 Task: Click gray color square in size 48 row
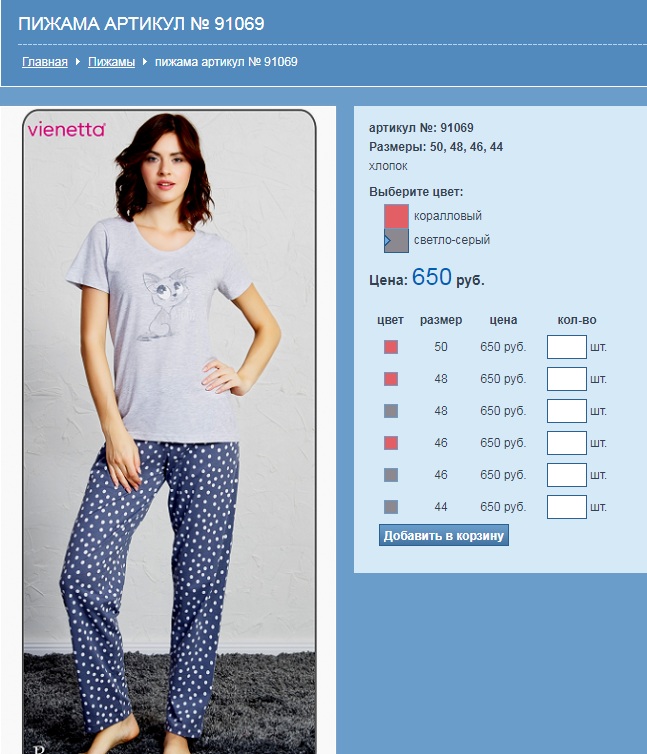pos(391,411)
